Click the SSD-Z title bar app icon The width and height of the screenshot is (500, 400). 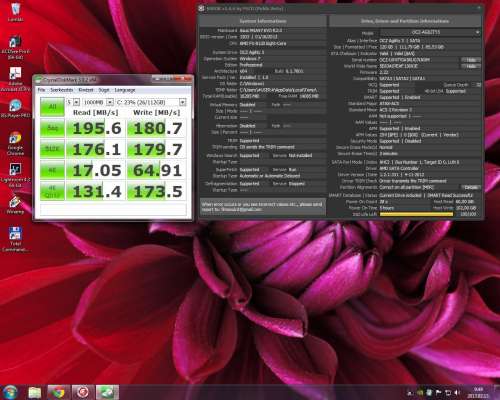coord(202,9)
